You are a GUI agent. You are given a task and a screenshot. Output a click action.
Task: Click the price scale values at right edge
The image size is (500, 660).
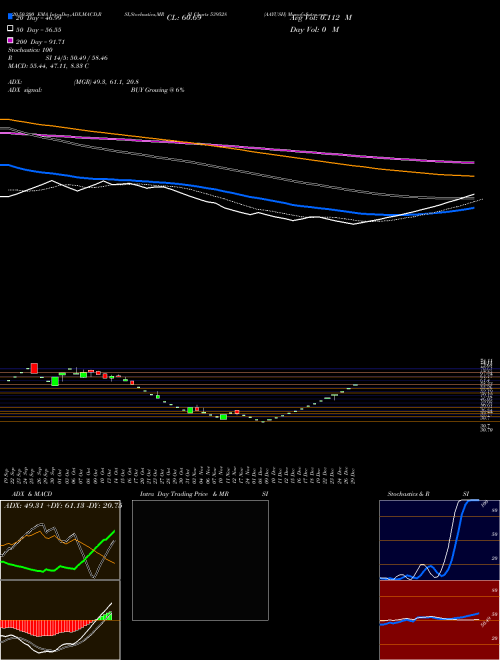(x=486, y=395)
